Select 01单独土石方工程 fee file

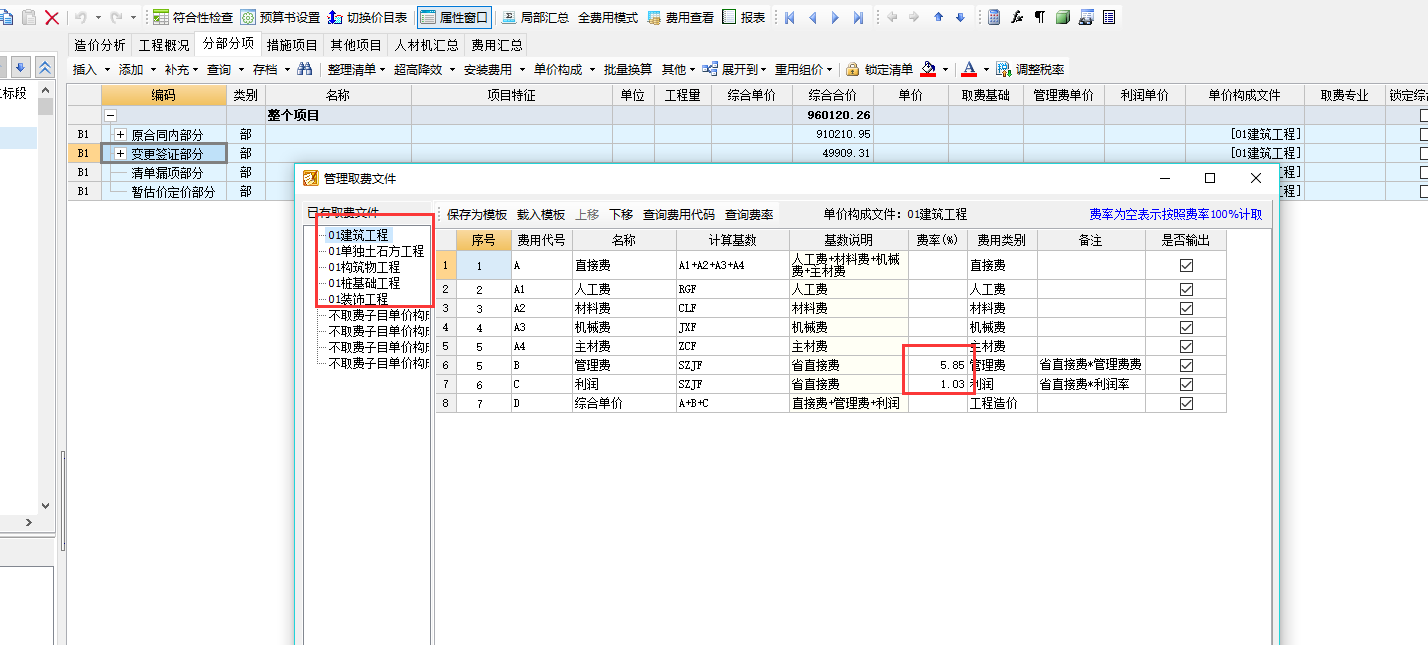(376, 251)
